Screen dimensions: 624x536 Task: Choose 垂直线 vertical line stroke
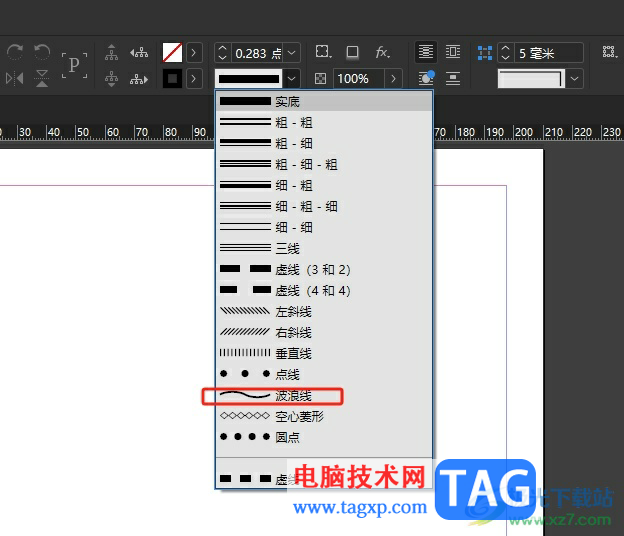tap(324, 353)
